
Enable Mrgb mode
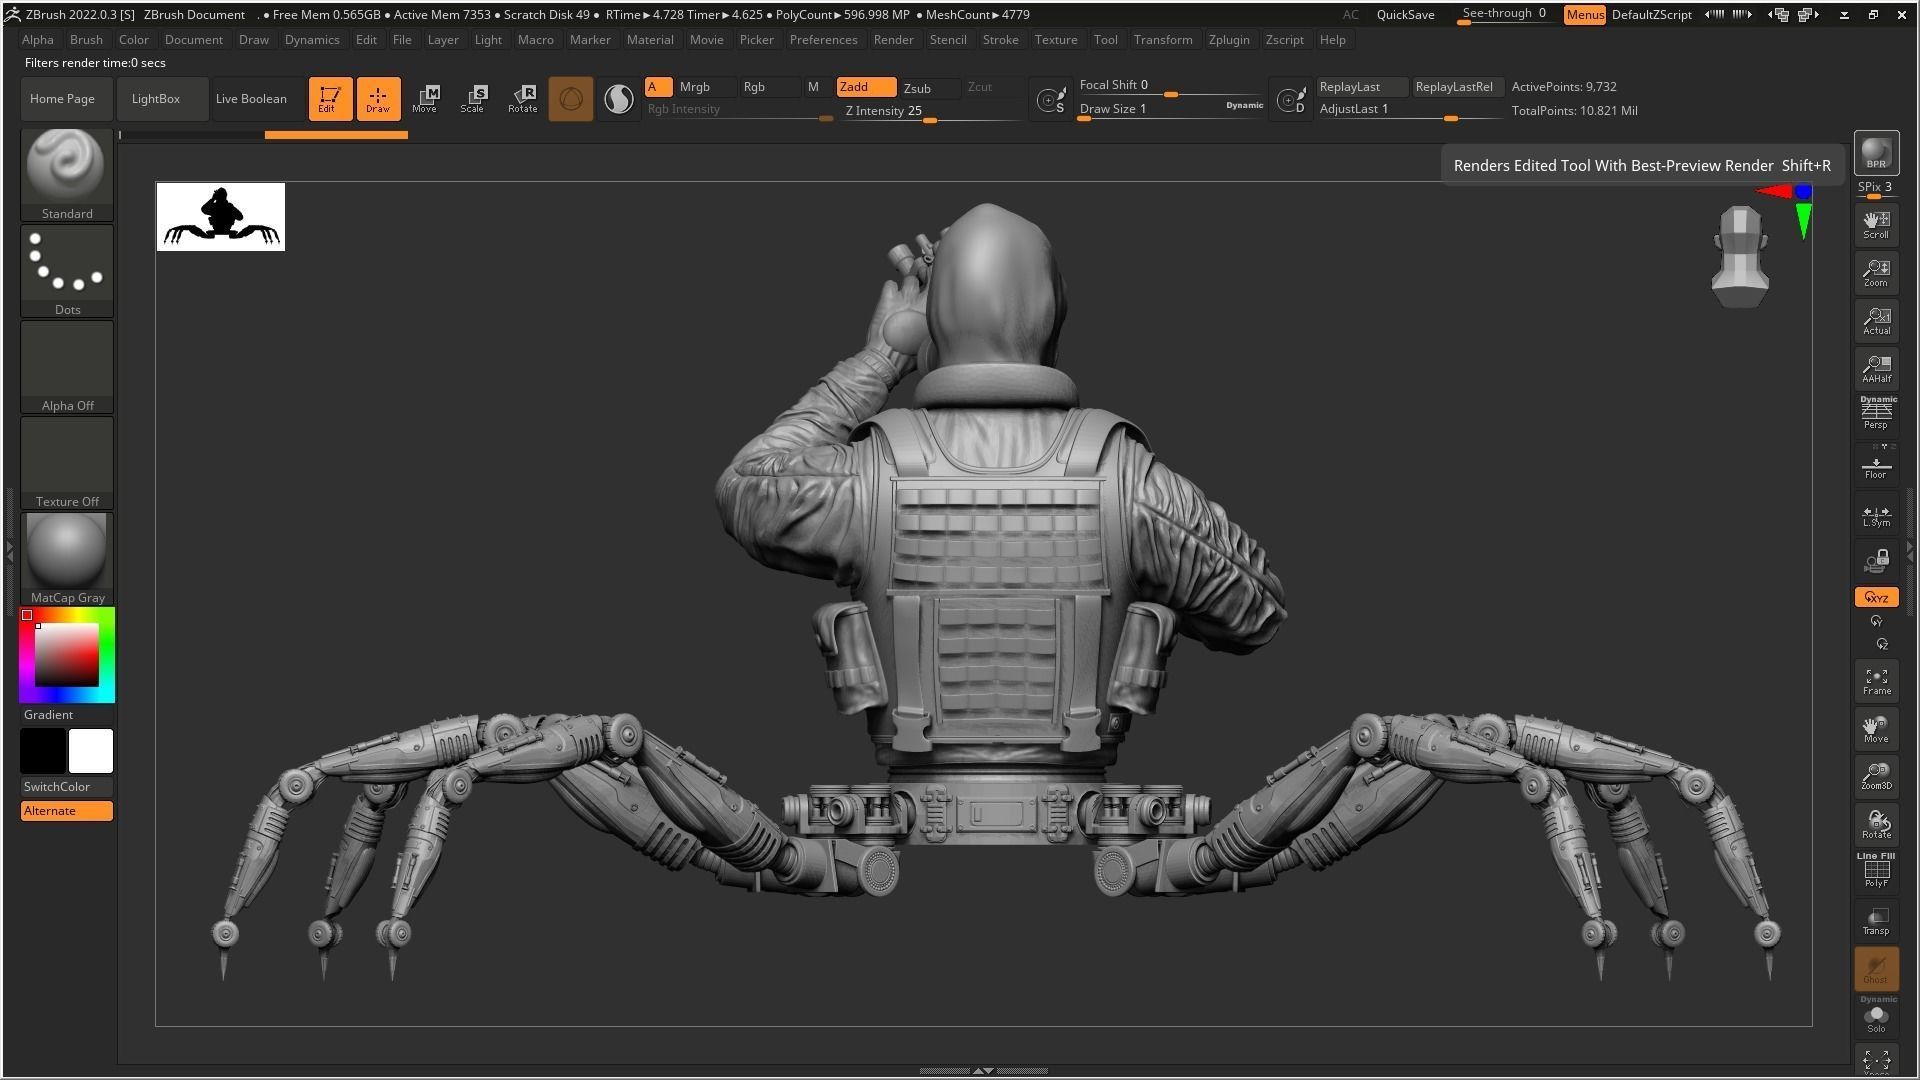(706, 87)
